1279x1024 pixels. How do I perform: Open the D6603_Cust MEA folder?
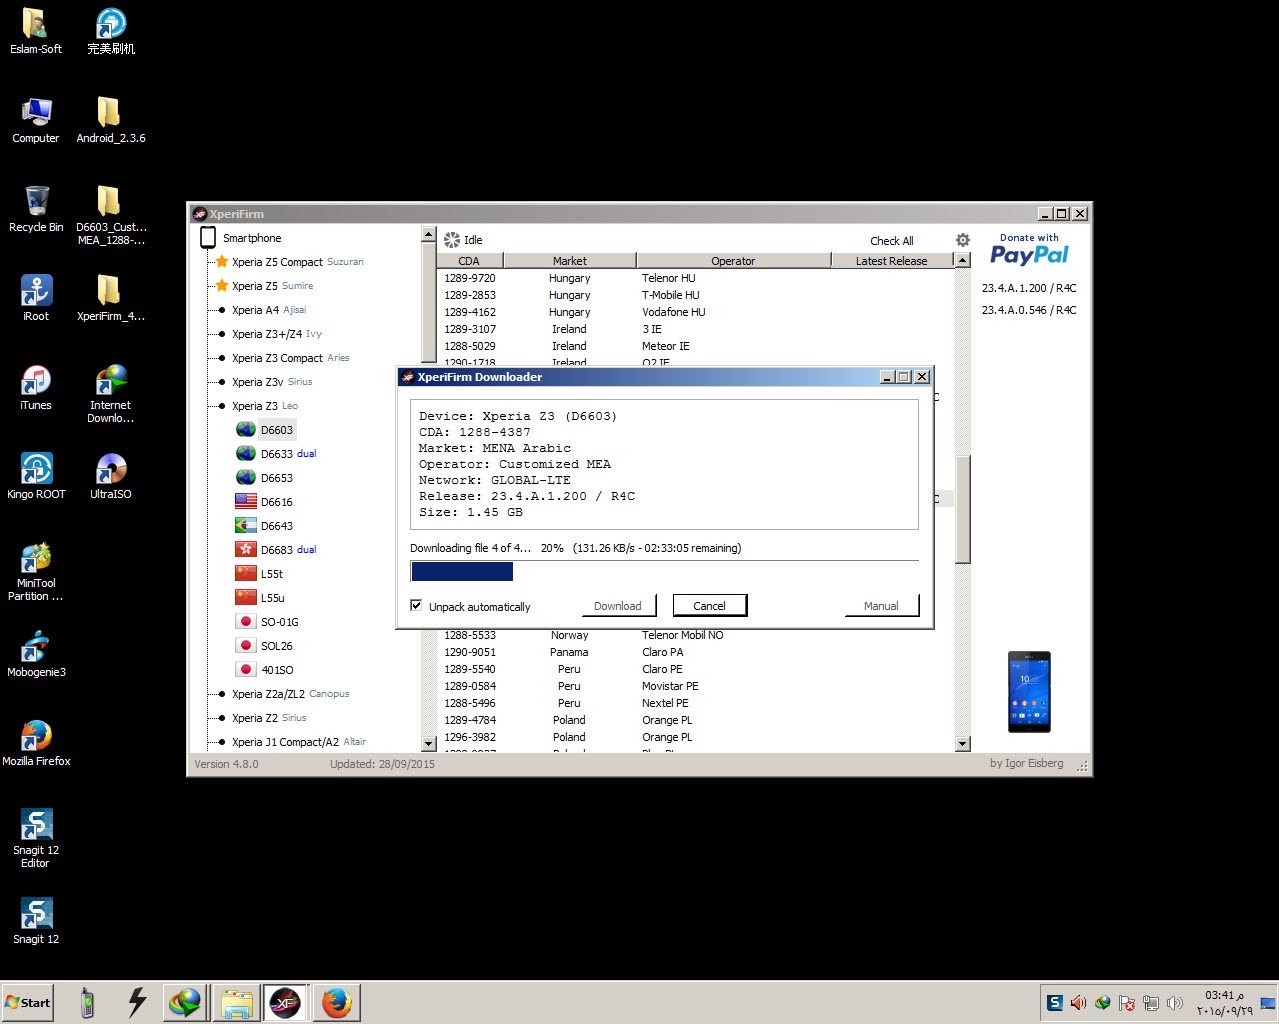[110, 215]
